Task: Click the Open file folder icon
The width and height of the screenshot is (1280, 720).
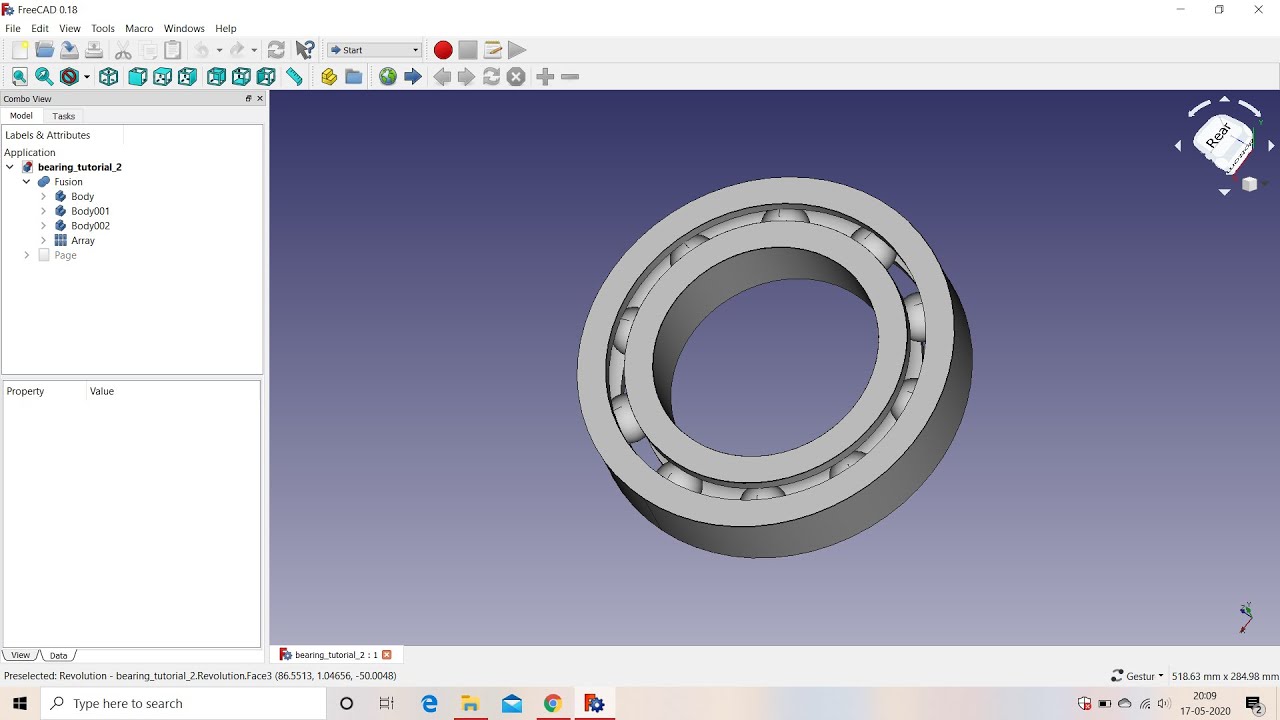Action: 44,50
